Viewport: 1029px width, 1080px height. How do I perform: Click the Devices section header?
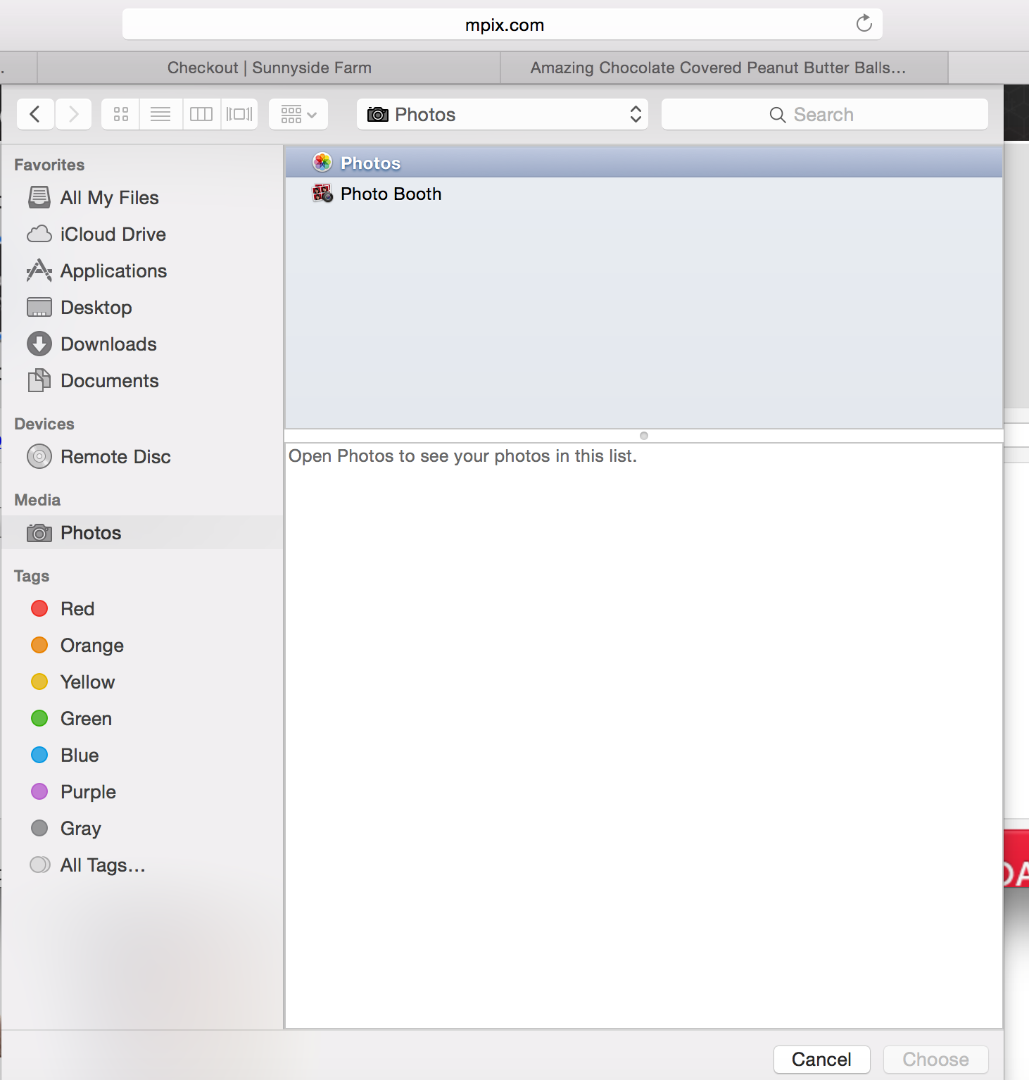44,424
